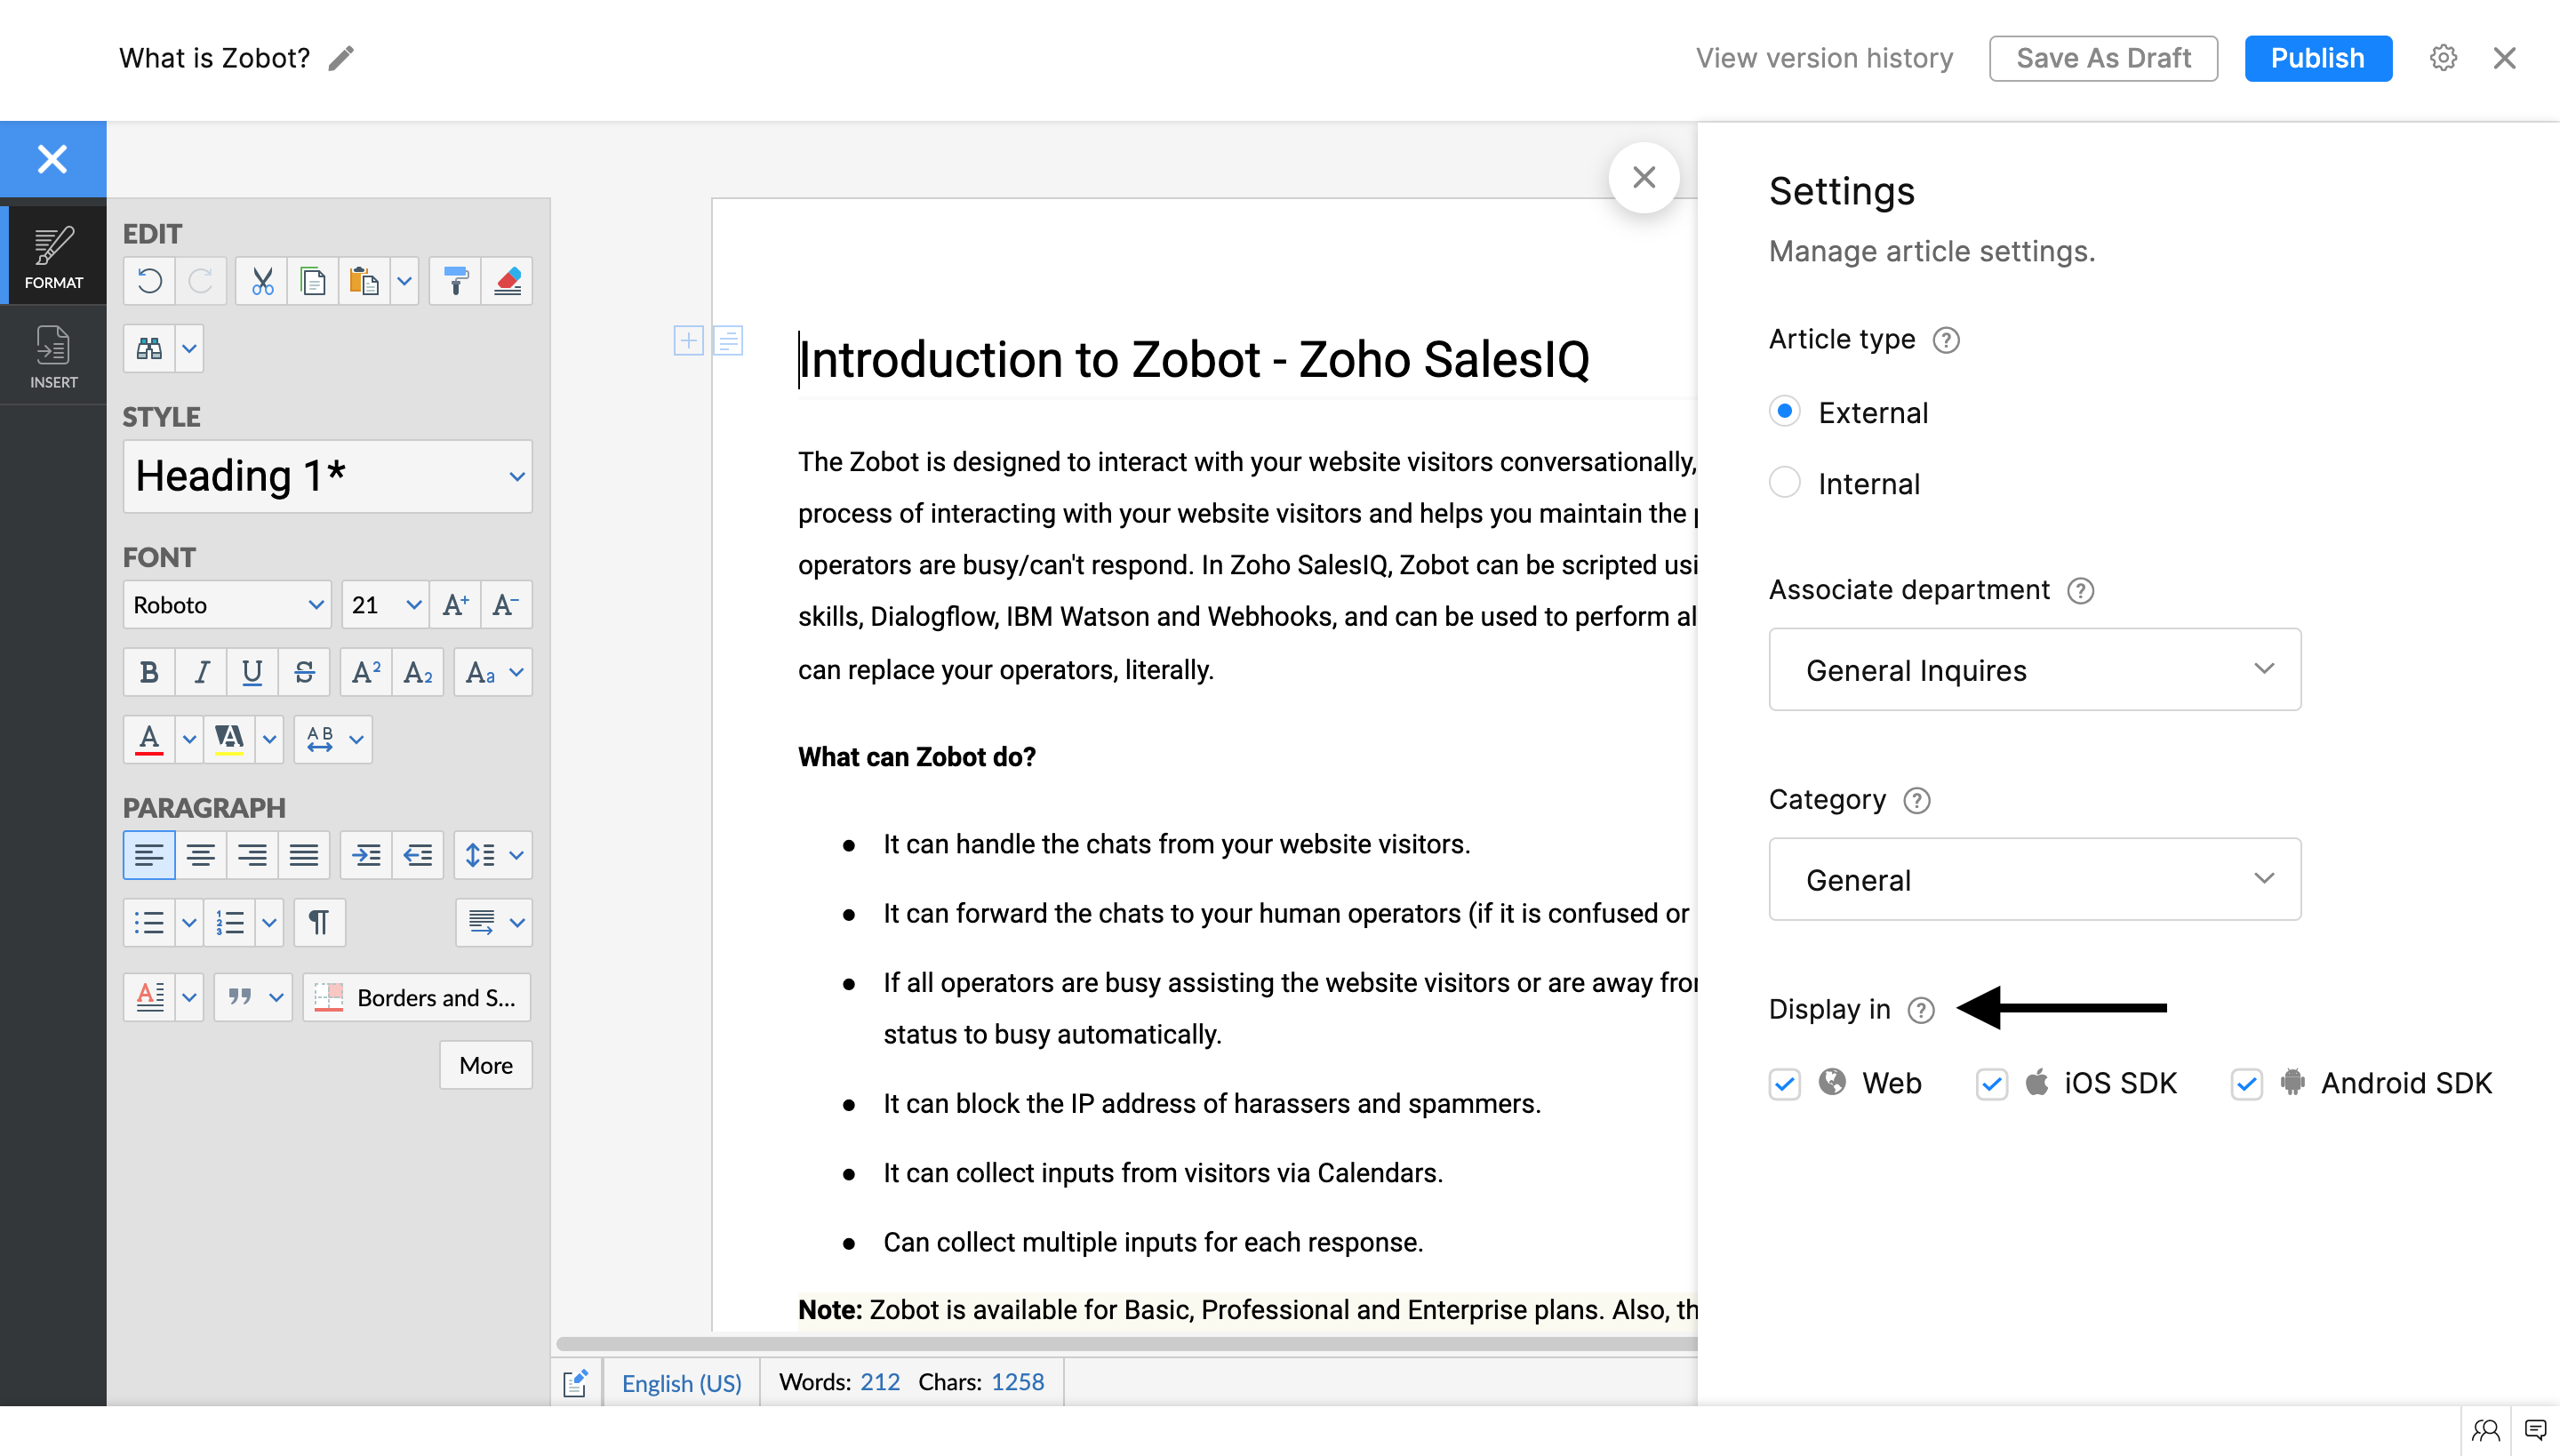Open the Associate department dropdown
Screen dimensions: 2560x1456
pyautogui.click(x=2034, y=669)
